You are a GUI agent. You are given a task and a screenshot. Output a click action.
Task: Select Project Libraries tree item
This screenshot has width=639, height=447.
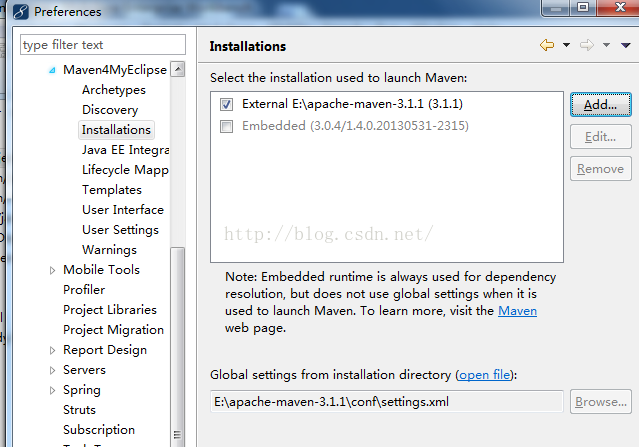coord(110,310)
